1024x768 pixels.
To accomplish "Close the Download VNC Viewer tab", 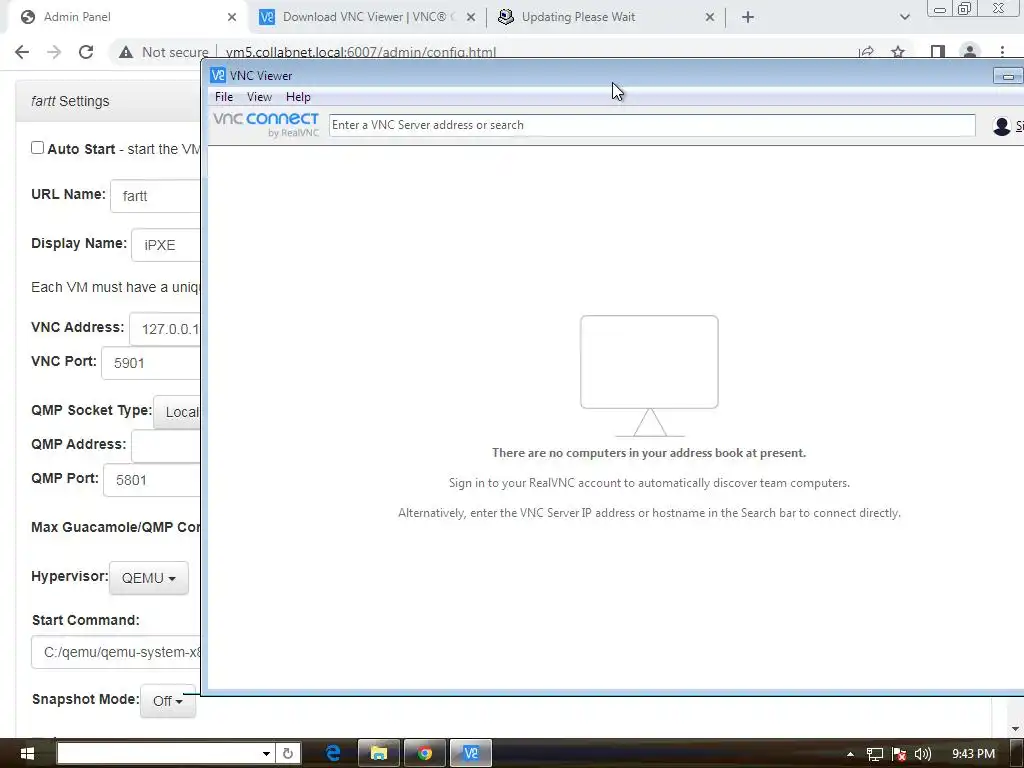I will pos(471,17).
